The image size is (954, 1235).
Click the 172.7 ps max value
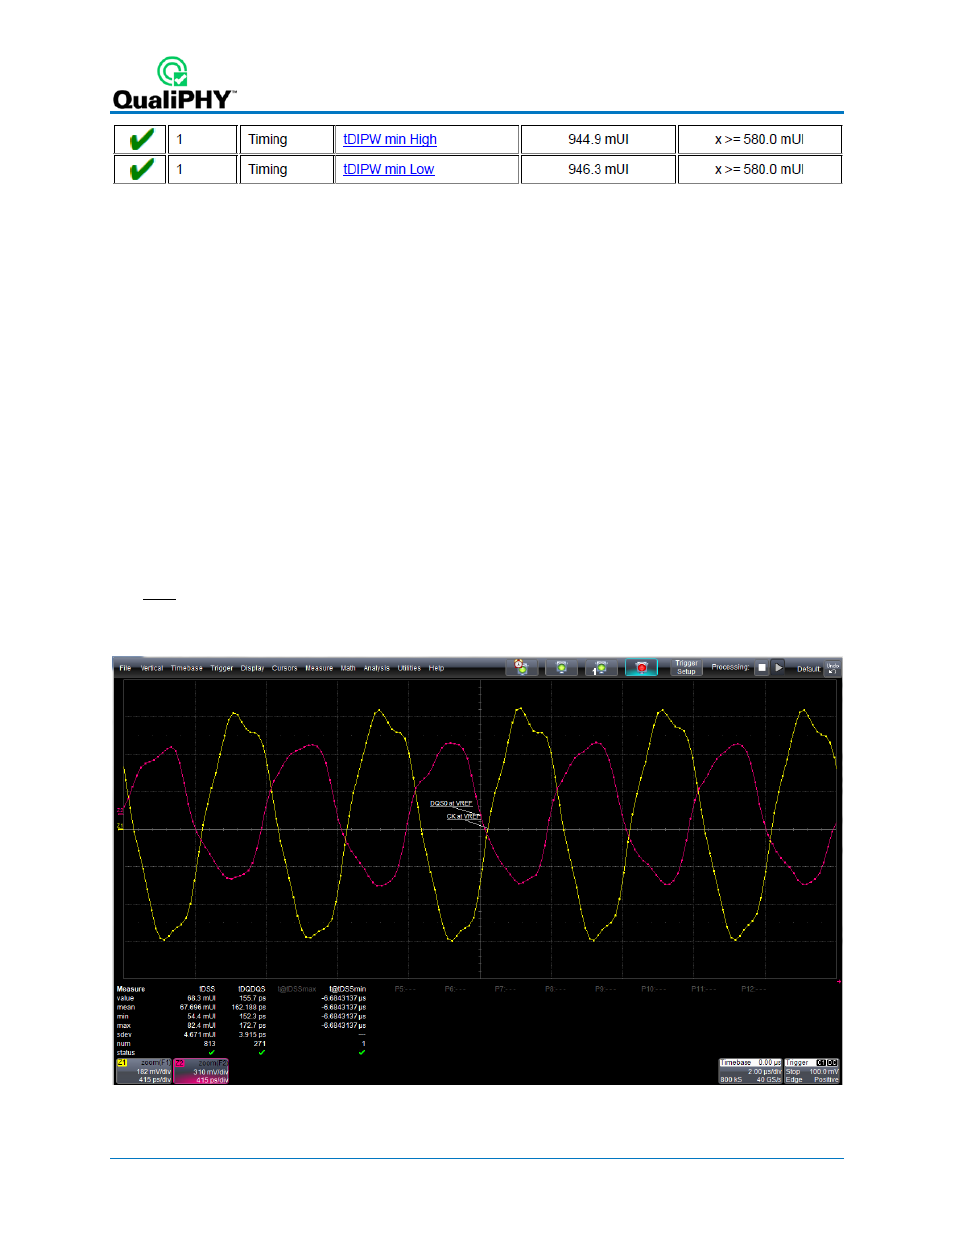coord(252,1025)
